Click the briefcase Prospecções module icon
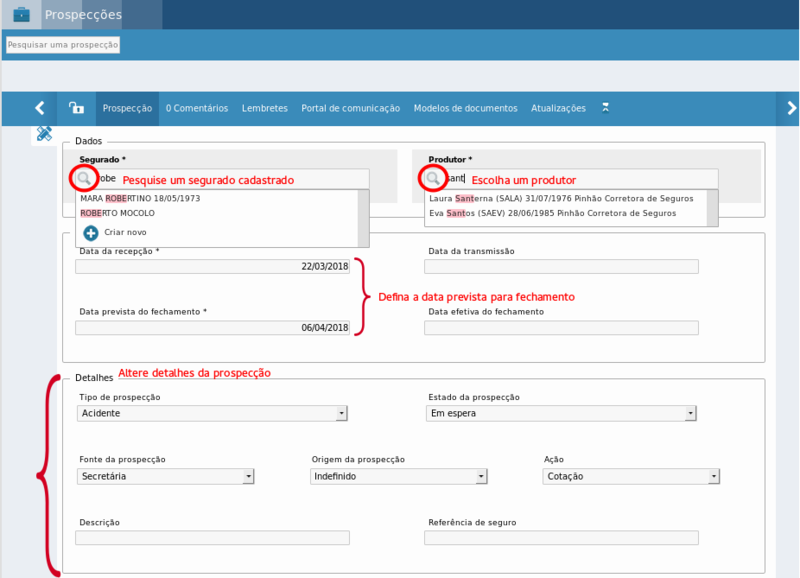 click(21, 14)
